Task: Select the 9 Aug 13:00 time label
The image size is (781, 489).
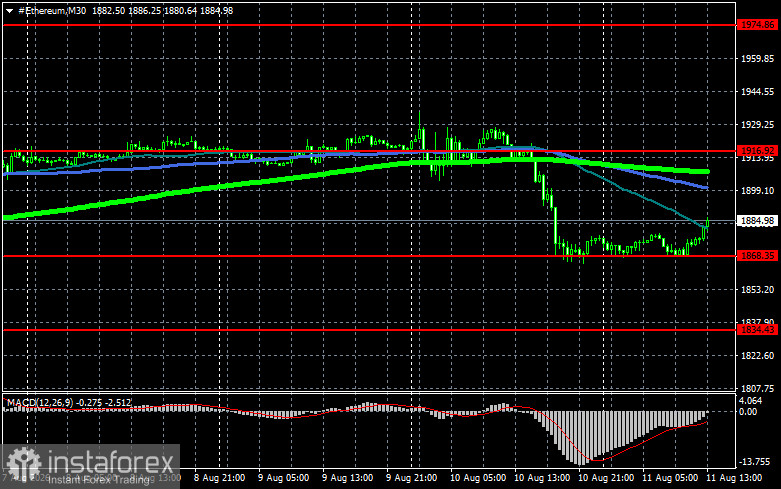Action: coord(347,478)
